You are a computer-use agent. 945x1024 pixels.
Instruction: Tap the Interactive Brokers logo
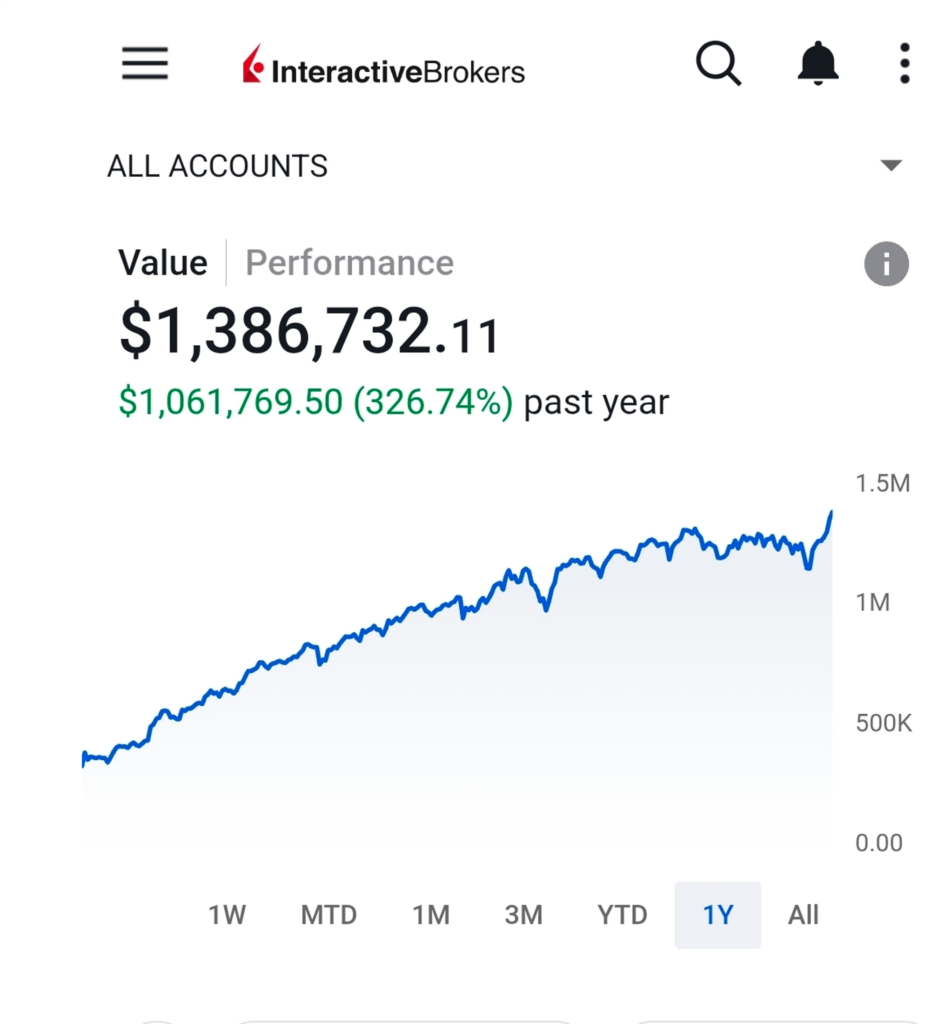[383, 70]
